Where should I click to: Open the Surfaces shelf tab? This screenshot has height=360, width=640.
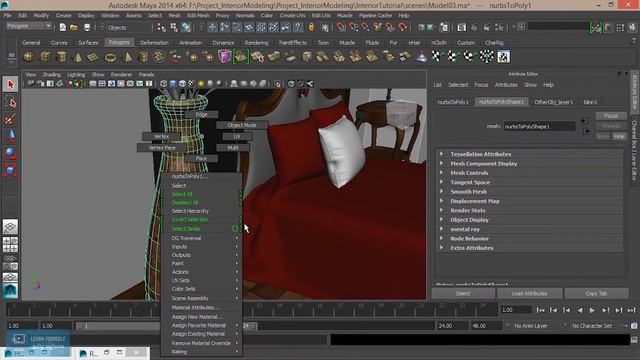point(88,42)
